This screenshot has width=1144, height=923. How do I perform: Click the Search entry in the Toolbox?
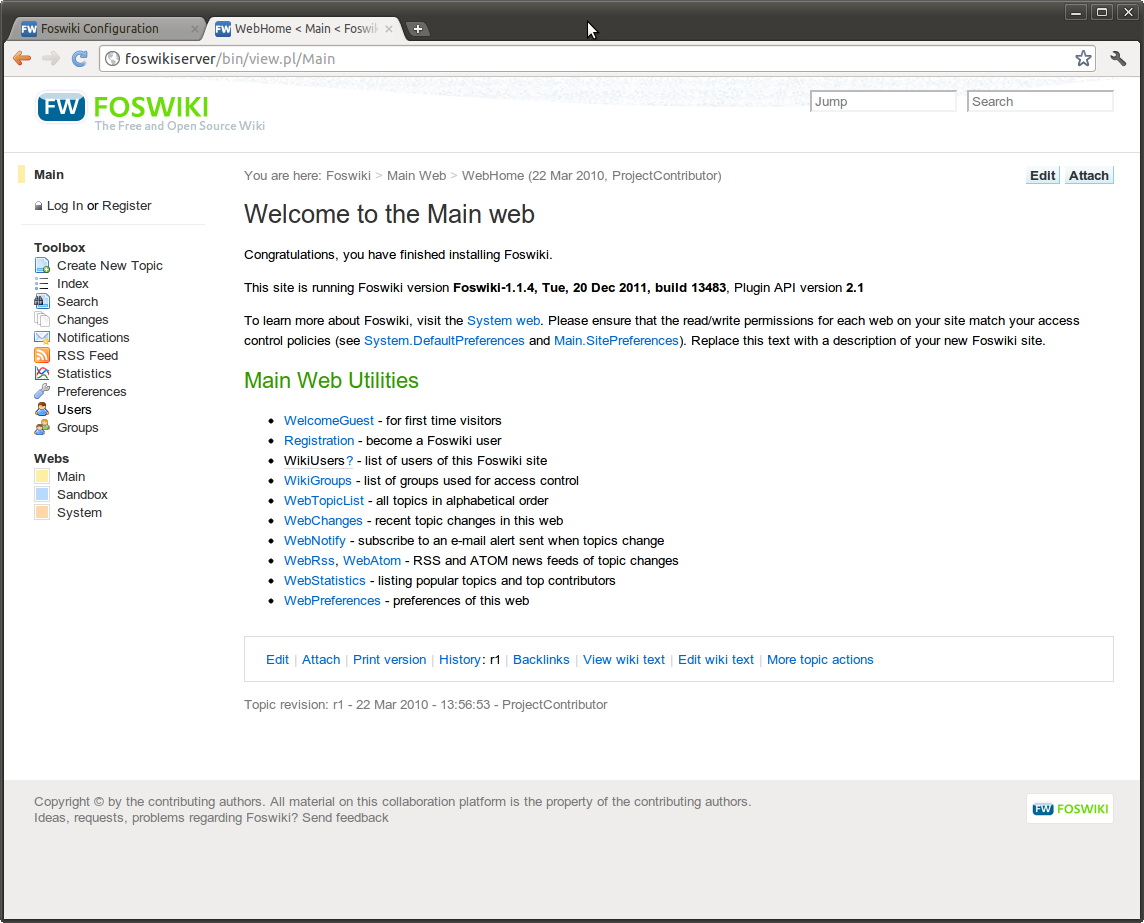[x=76, y=301]
